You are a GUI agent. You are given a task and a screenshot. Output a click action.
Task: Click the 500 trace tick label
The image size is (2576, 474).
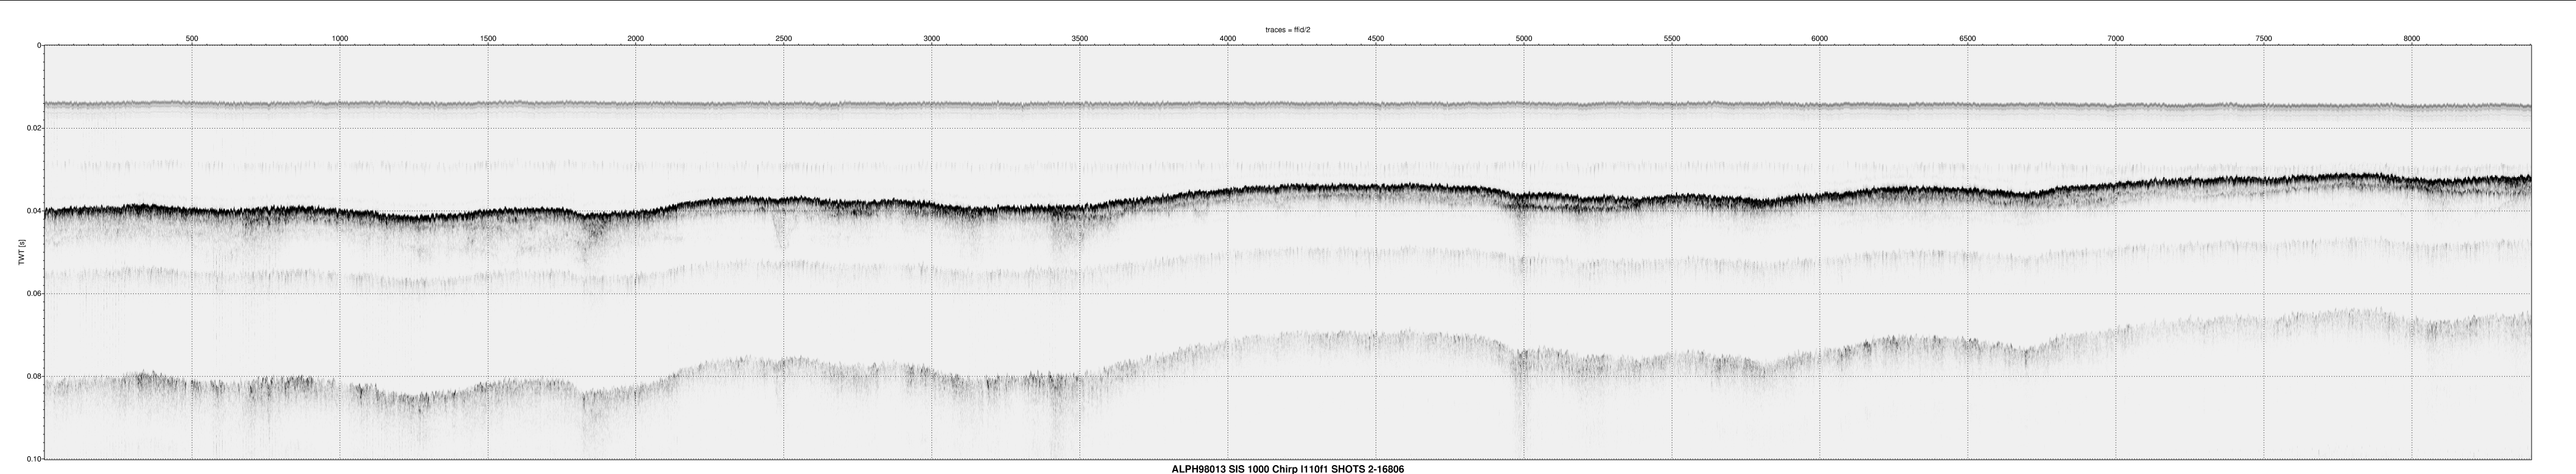click(x=192, y=38)
